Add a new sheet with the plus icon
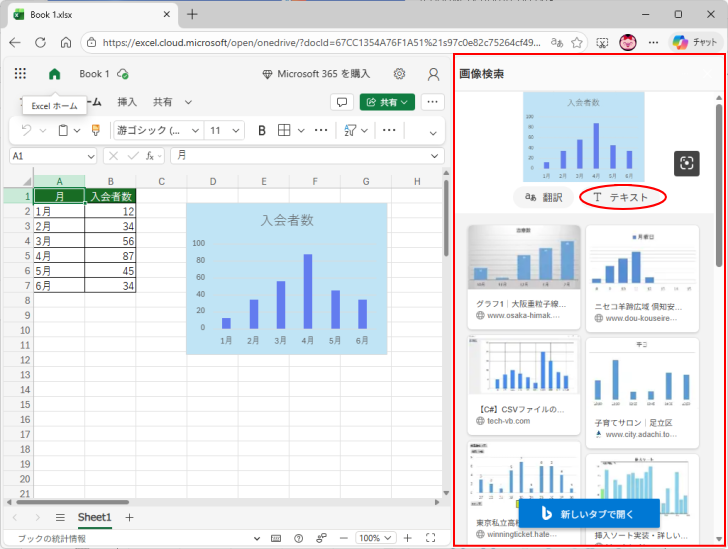 coord(129,517)
